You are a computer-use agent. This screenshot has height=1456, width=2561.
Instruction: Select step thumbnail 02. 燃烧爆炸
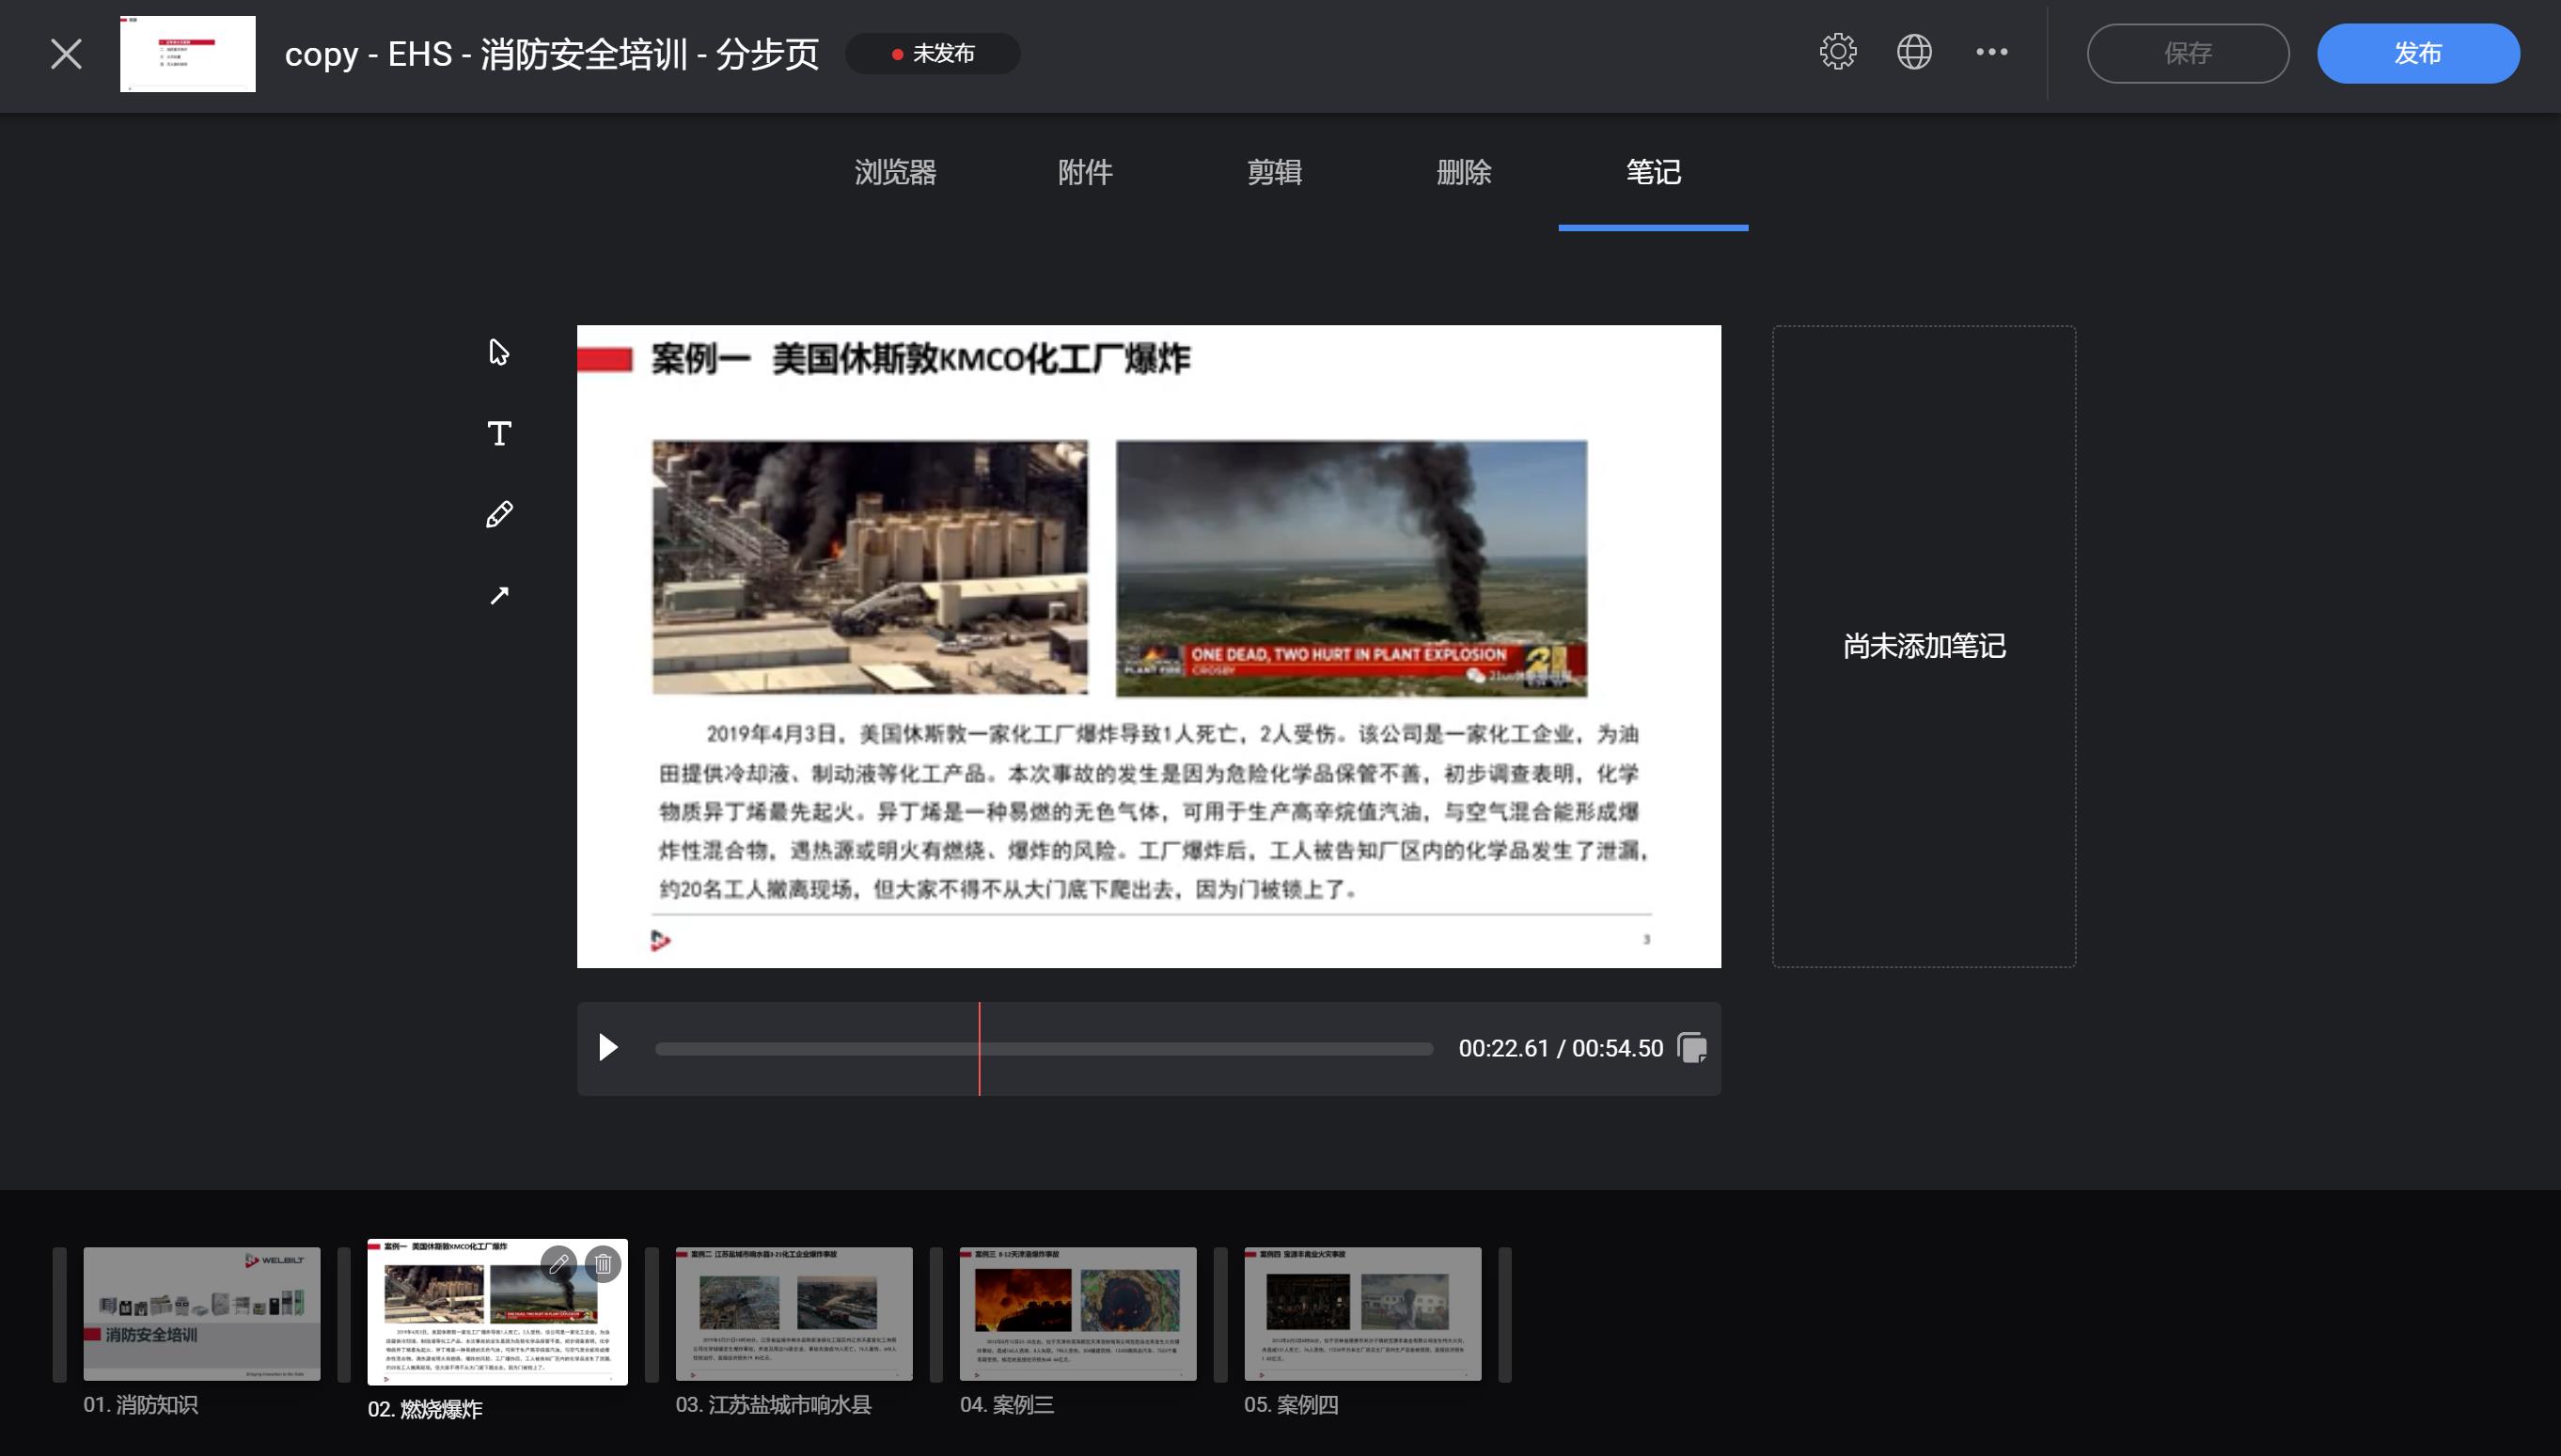497,1312
